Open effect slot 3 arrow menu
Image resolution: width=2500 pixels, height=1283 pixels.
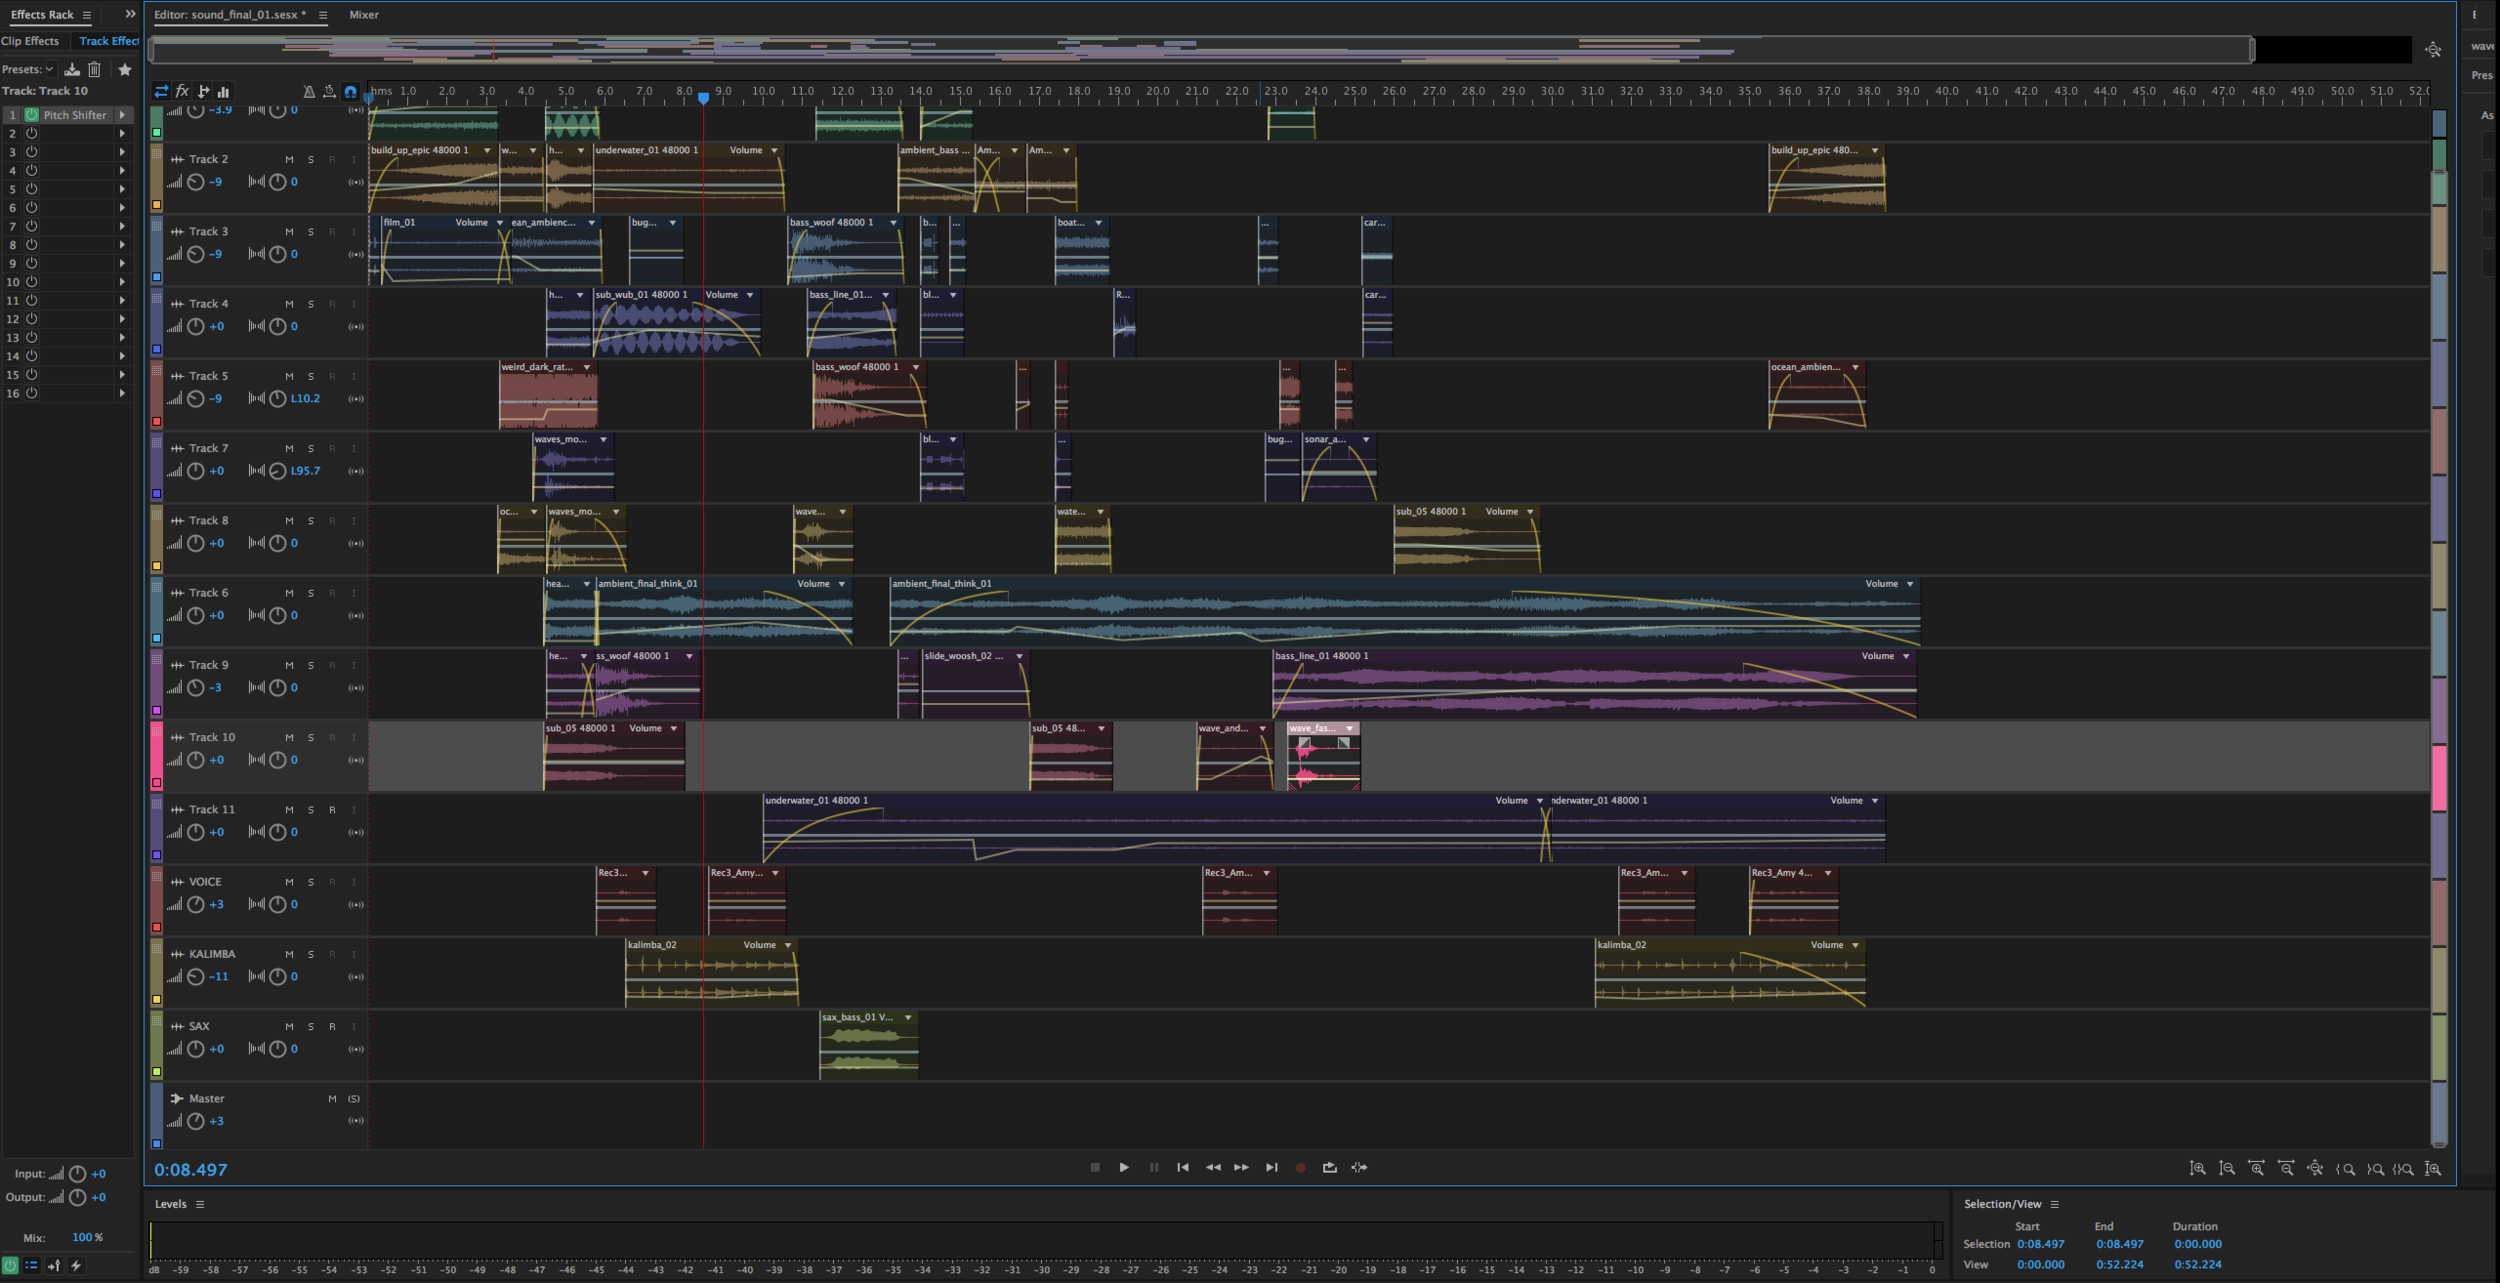[x=123, y=152]
